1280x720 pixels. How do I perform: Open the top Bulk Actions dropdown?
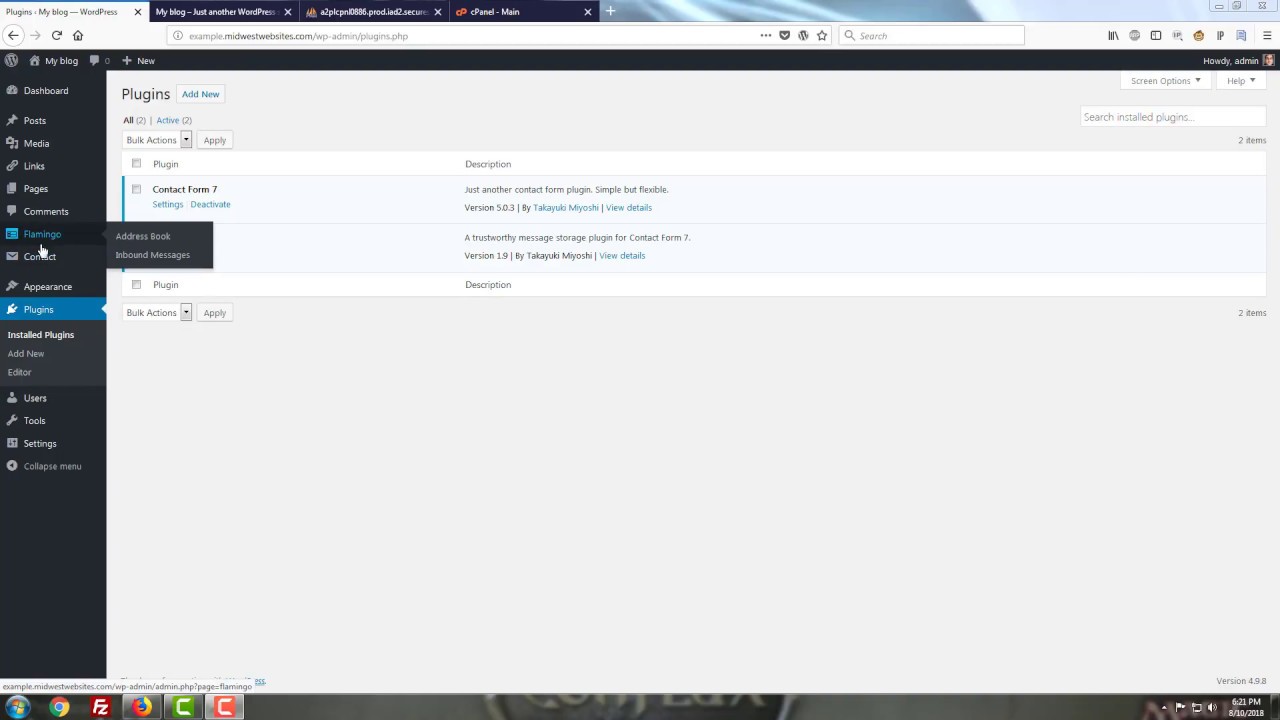coord(157,140)
